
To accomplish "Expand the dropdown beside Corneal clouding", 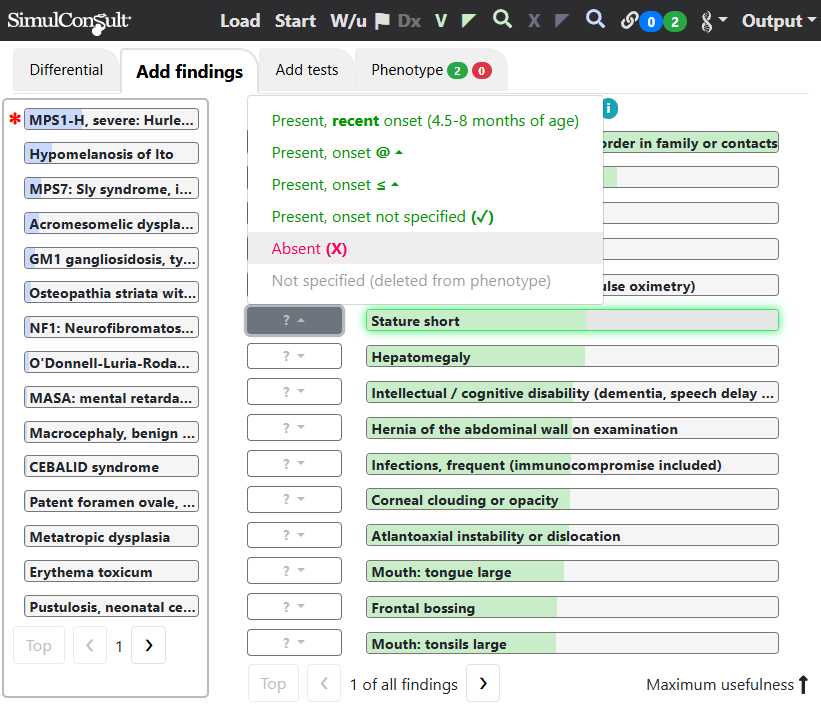I will pyautogui.click(x=294, y=500).
